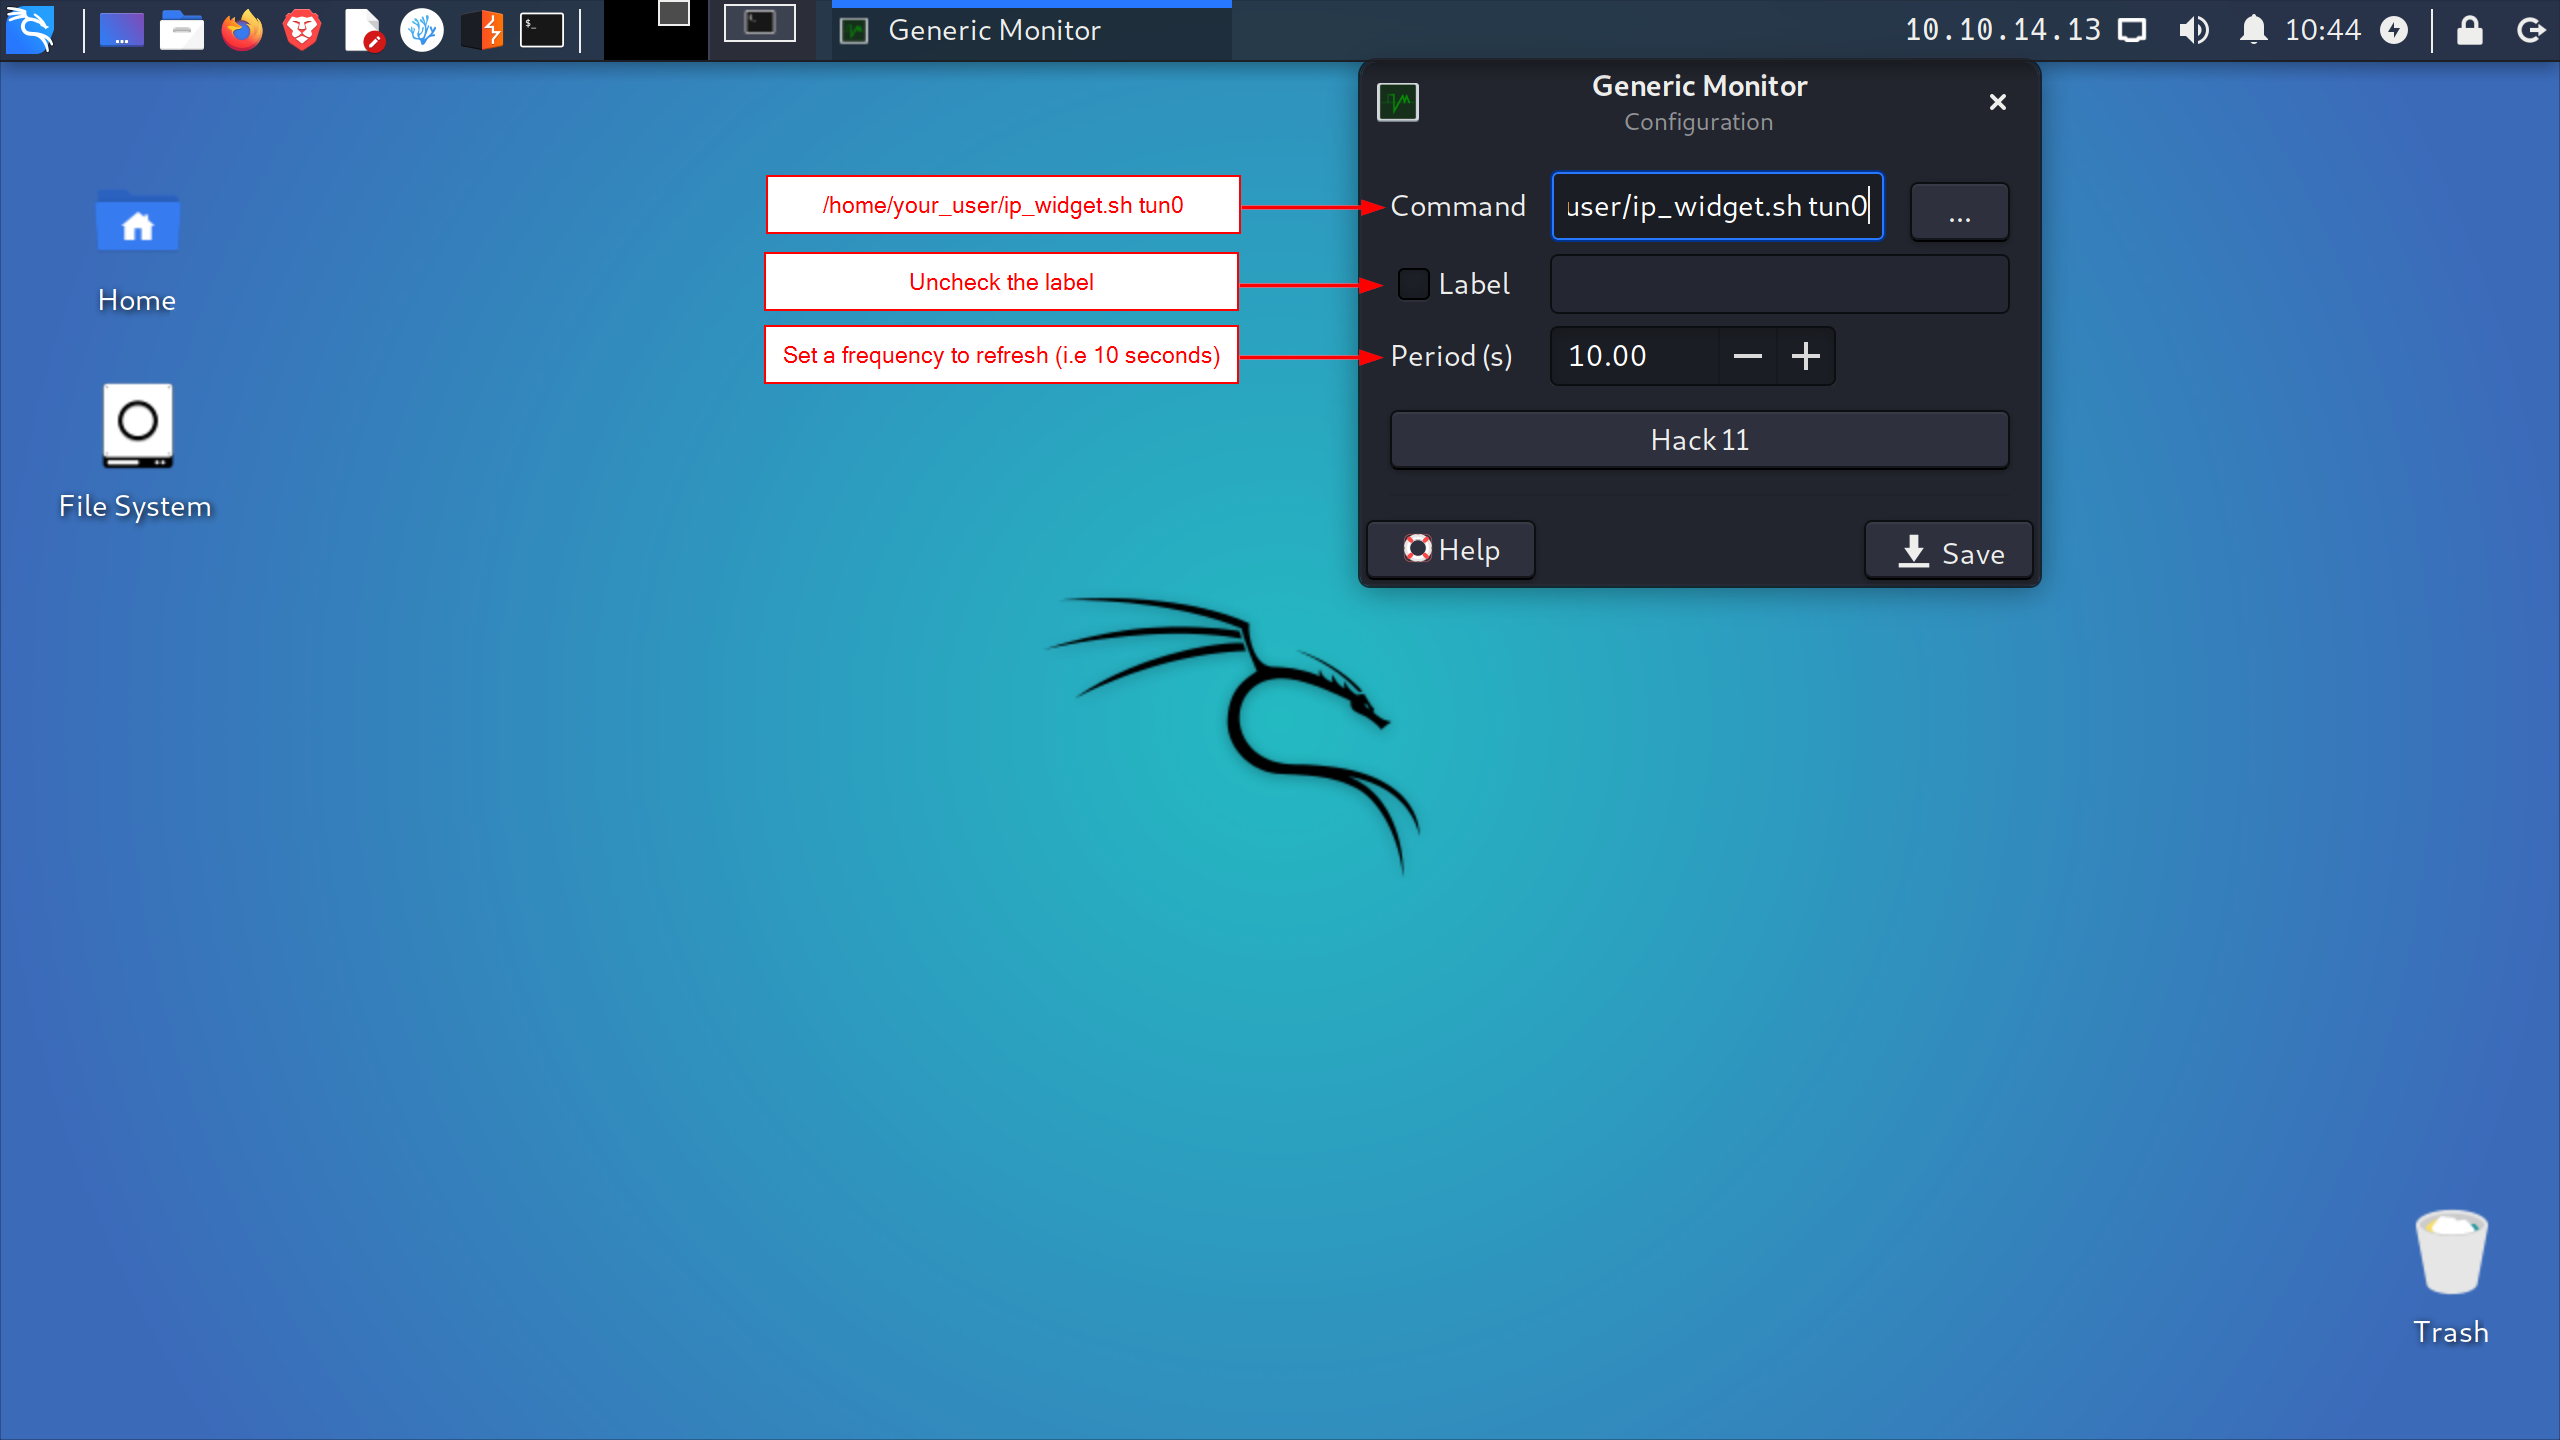
Task: Focus the Command input field
Action: pyautogui.click(x=1717, y=206)
